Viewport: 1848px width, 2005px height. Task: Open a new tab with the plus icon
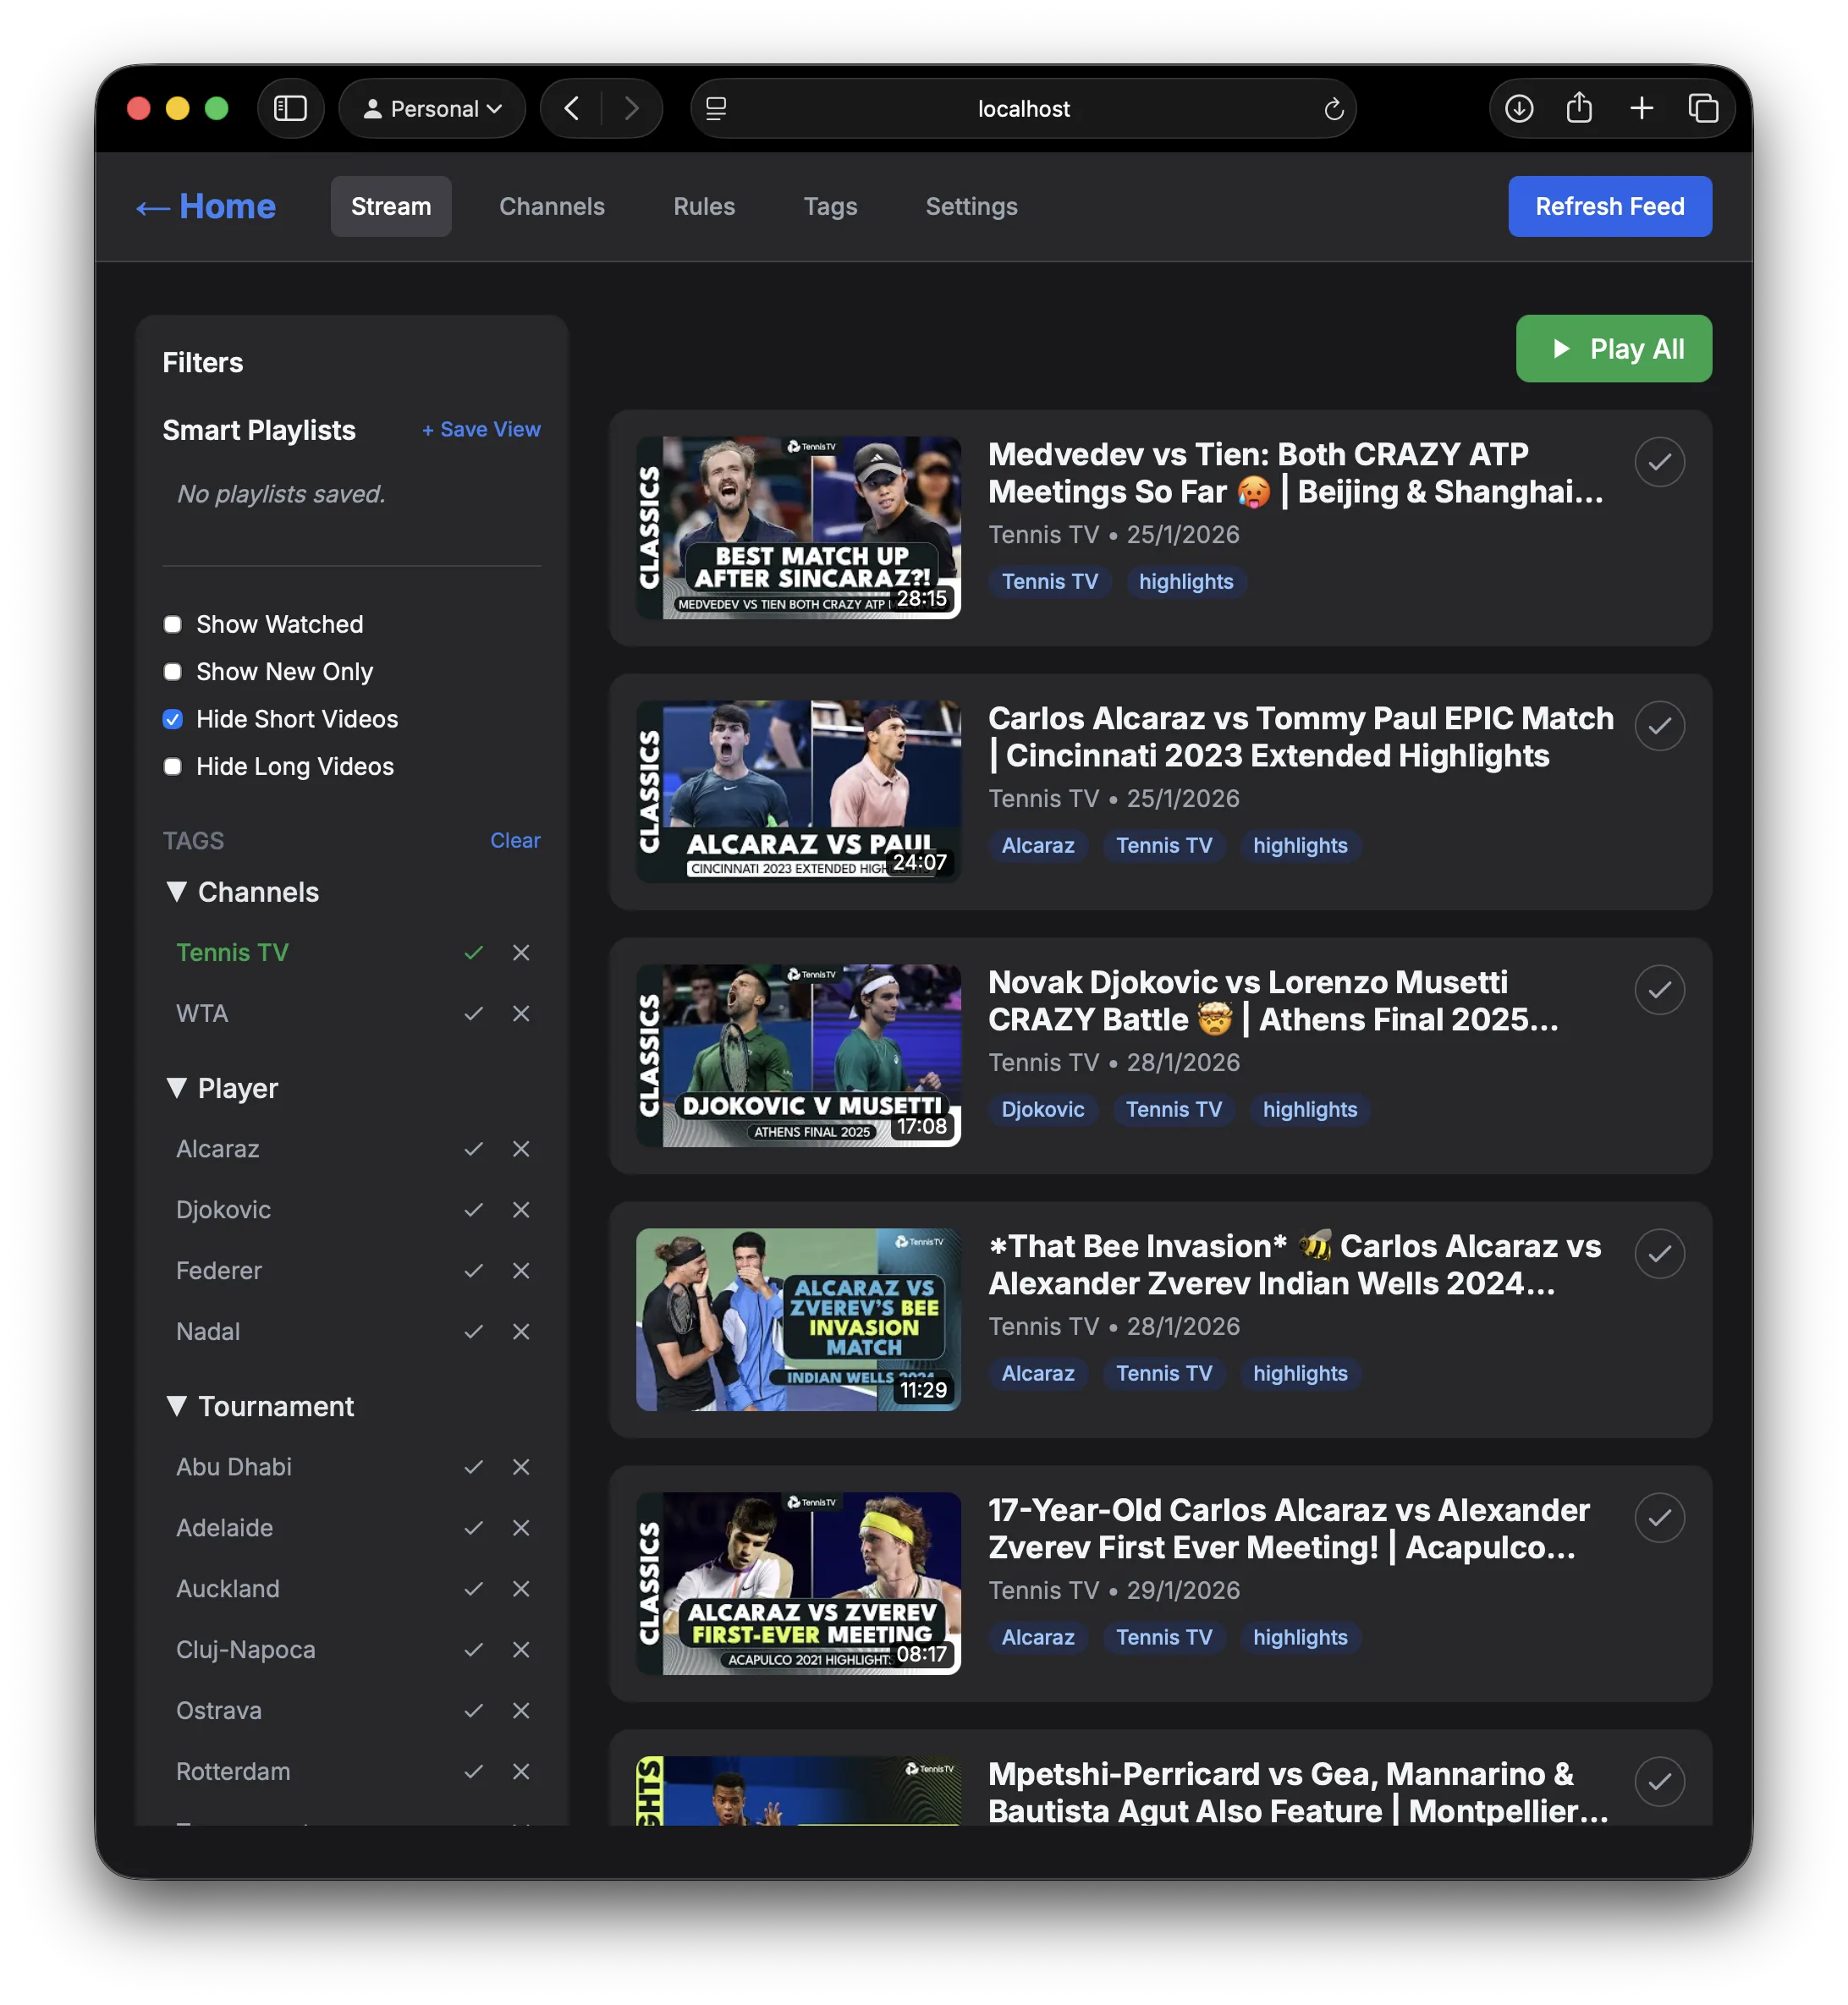(1641, 108)
